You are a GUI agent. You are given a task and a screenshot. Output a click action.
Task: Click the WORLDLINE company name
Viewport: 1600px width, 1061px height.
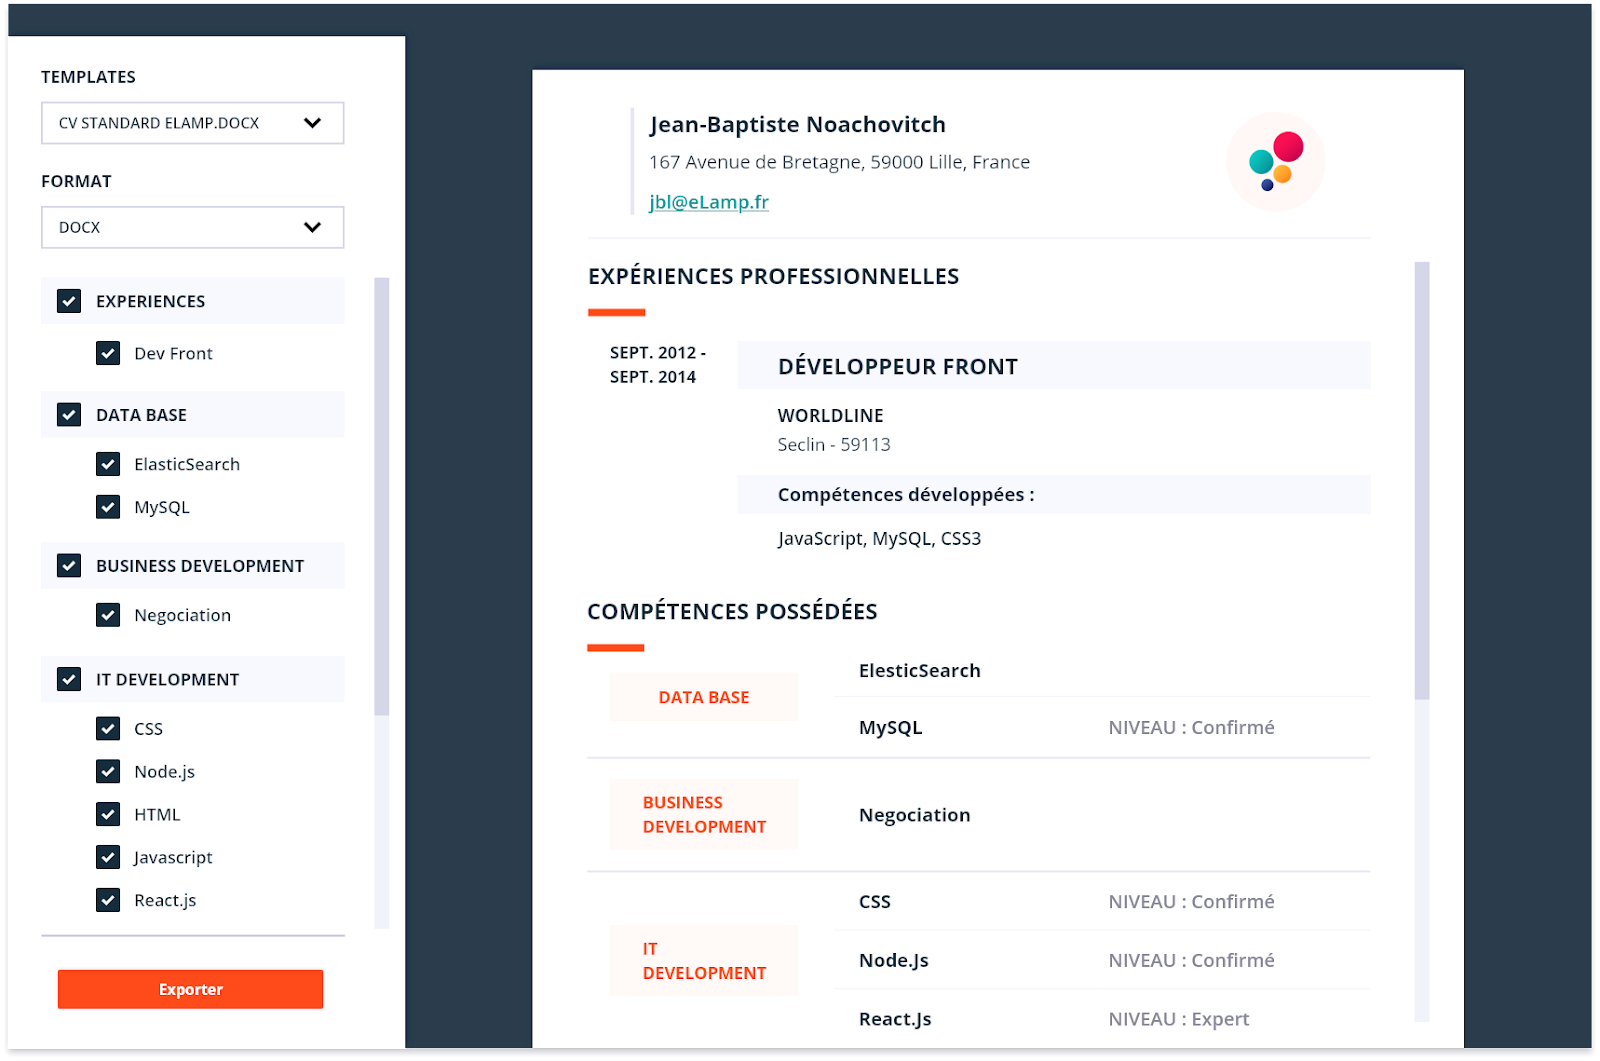831,415
